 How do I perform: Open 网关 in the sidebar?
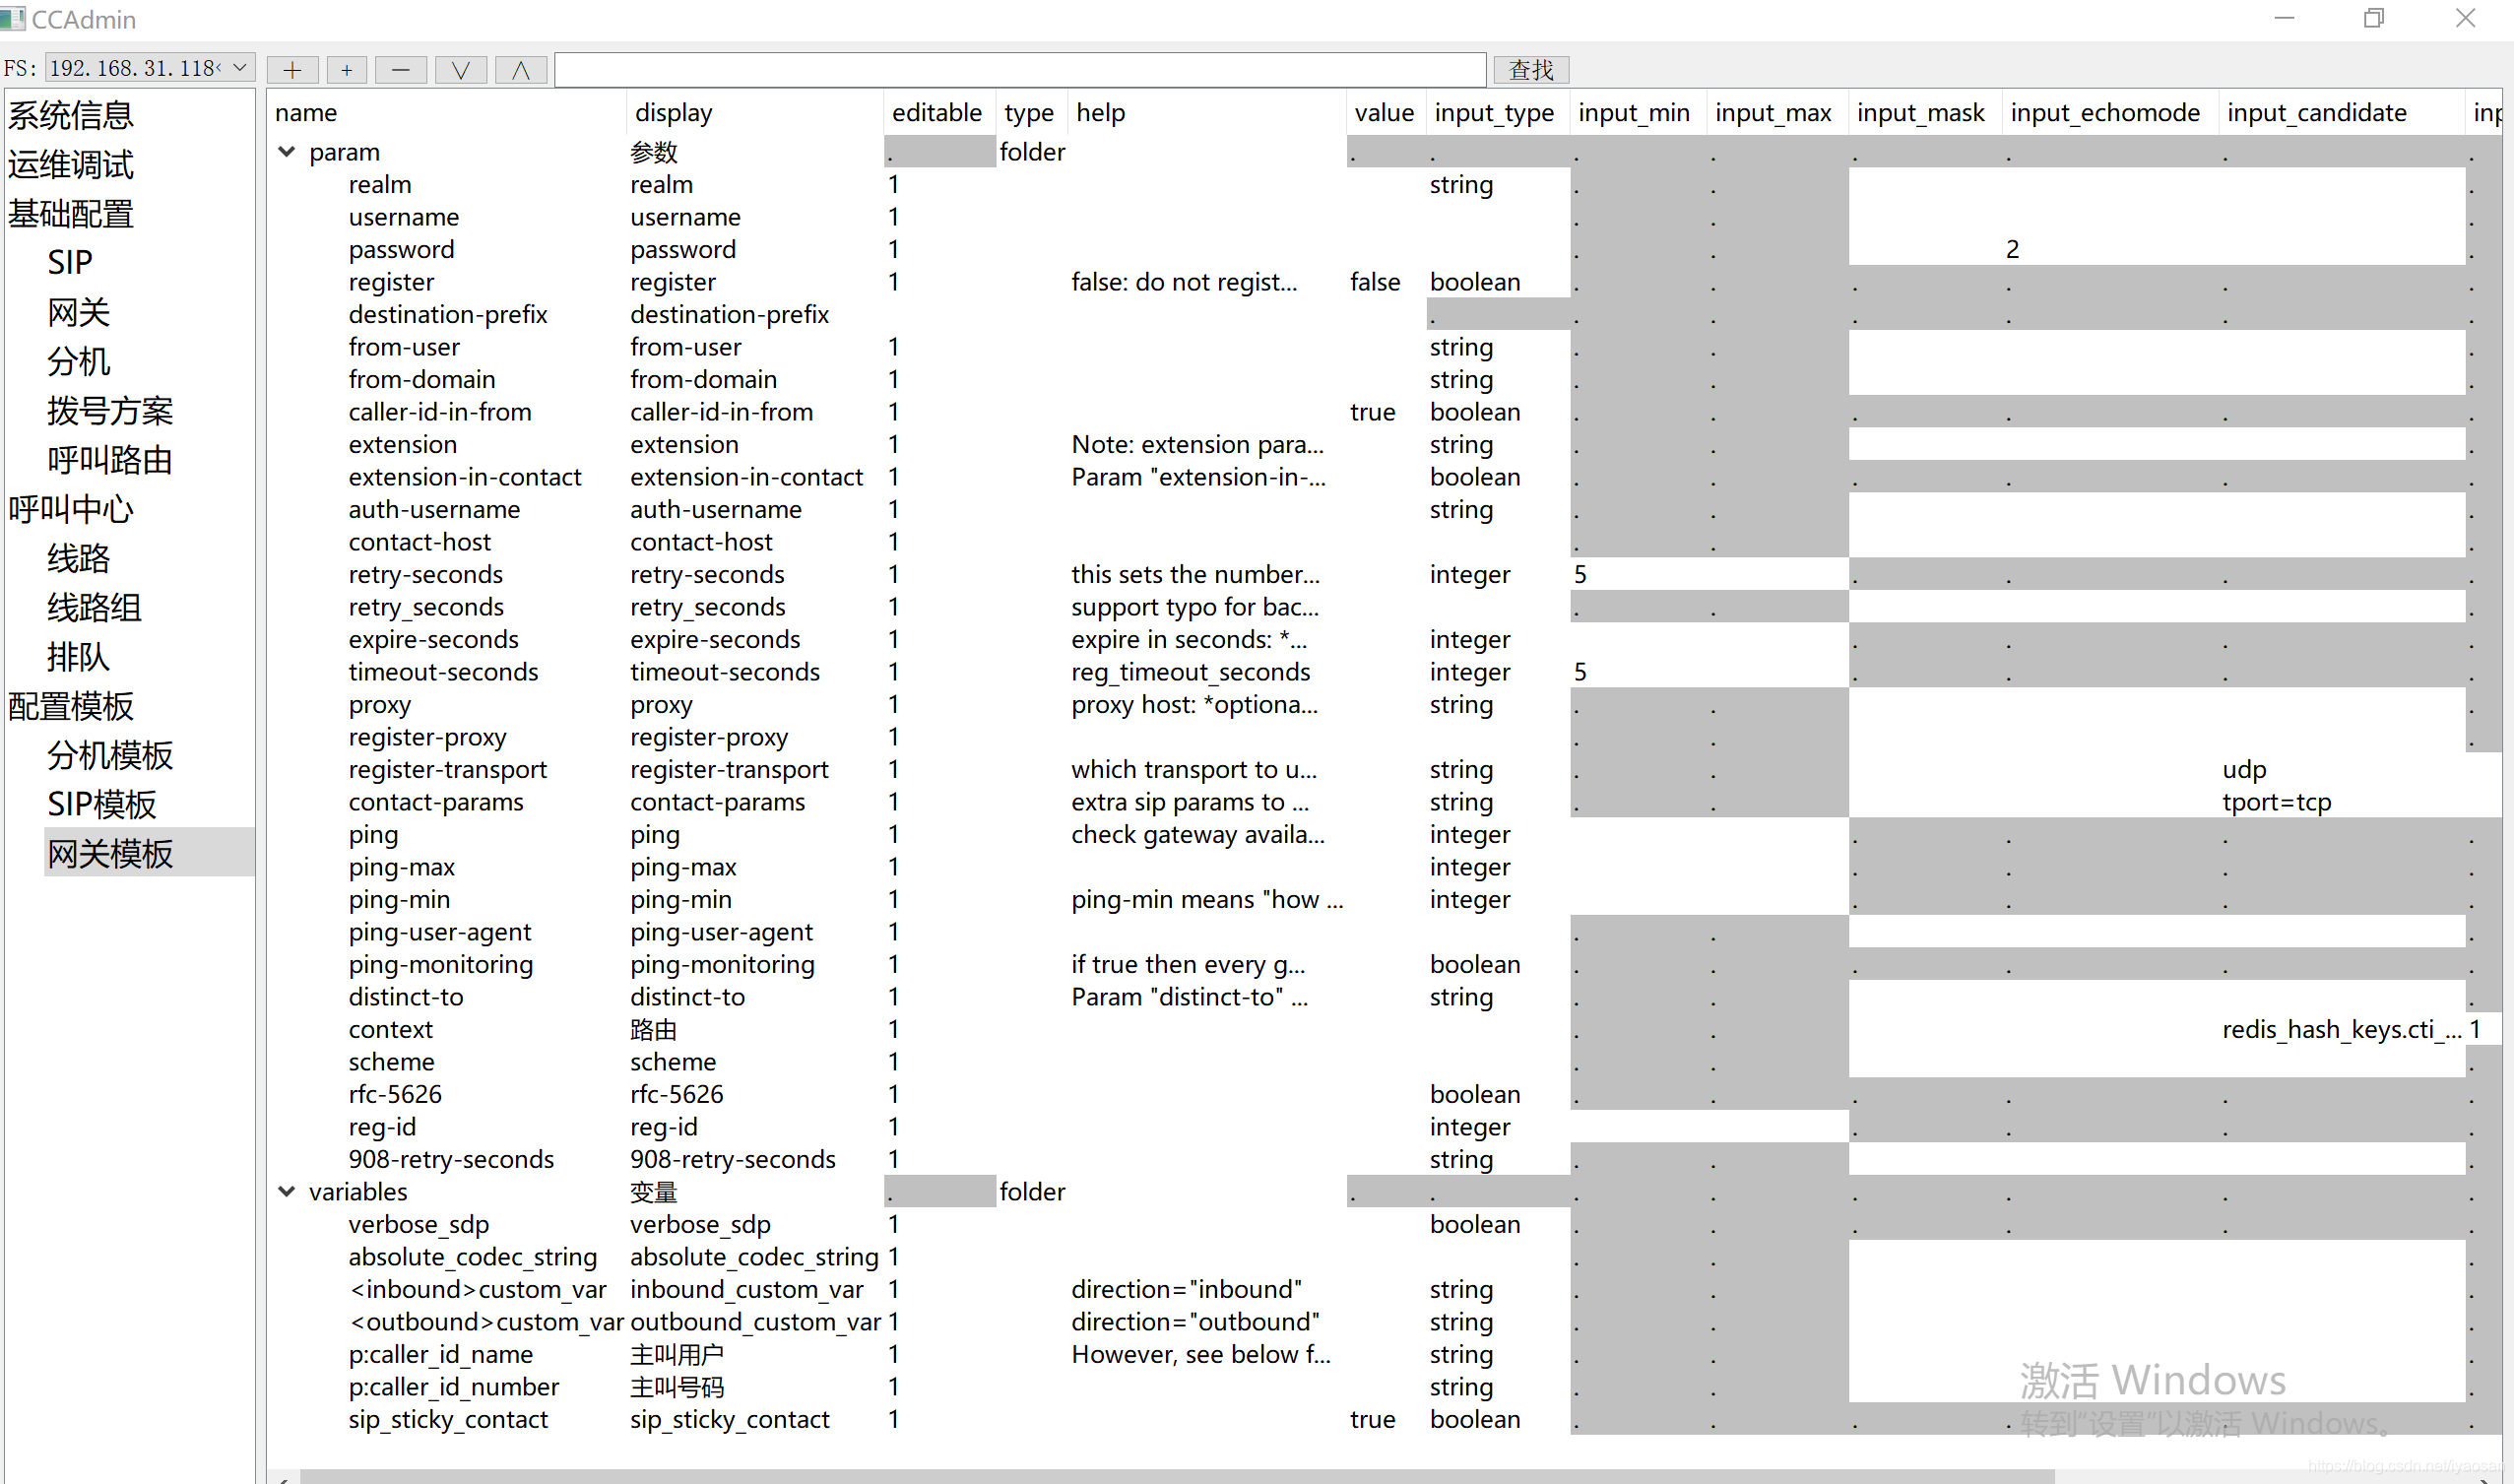[x=78, y=312]
